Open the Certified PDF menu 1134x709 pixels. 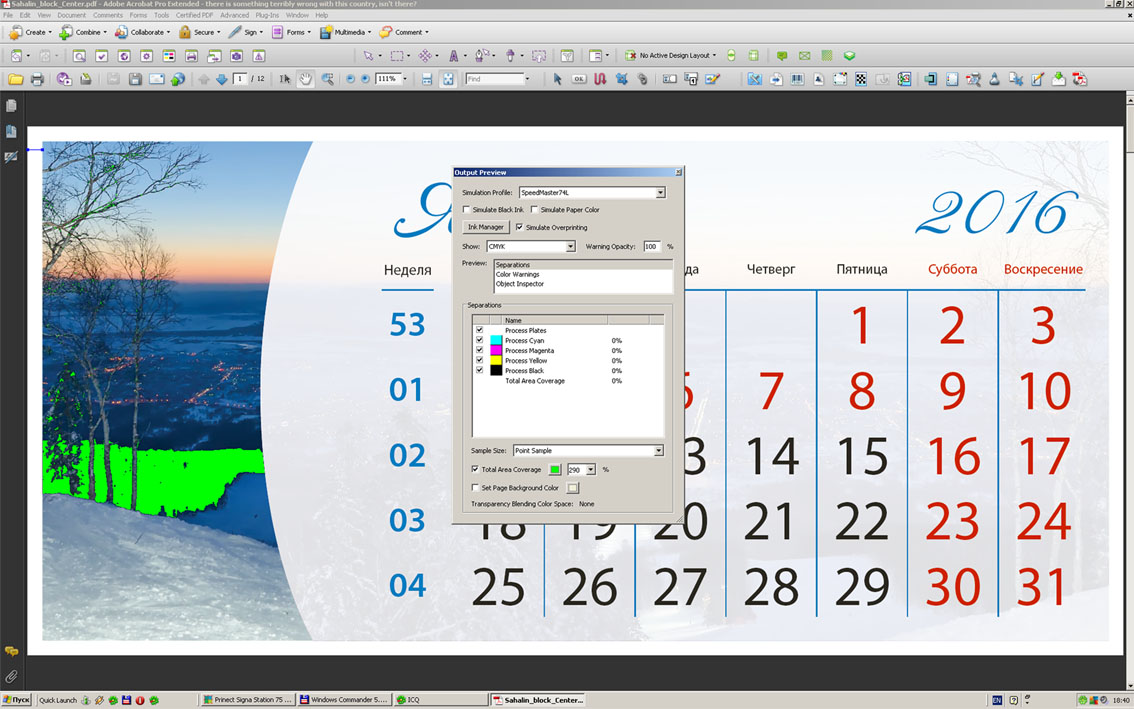(x=195, y=15)
